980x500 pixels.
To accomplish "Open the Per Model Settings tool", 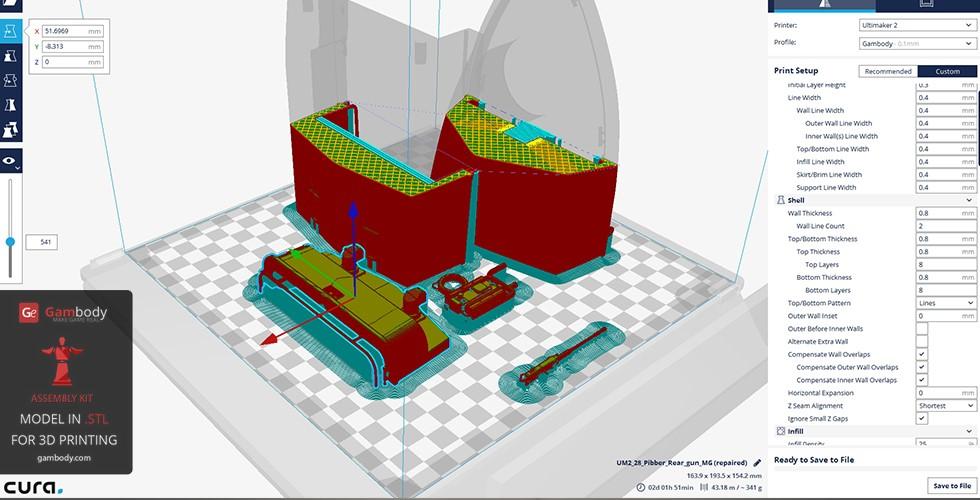I will pos(11,130).
